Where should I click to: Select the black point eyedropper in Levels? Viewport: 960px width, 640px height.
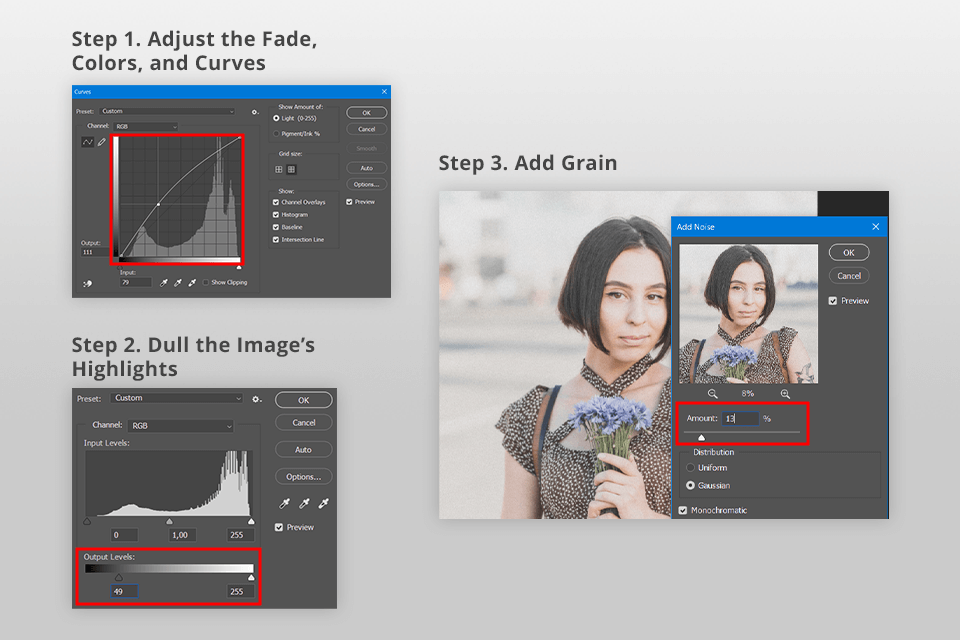point(284,503)
